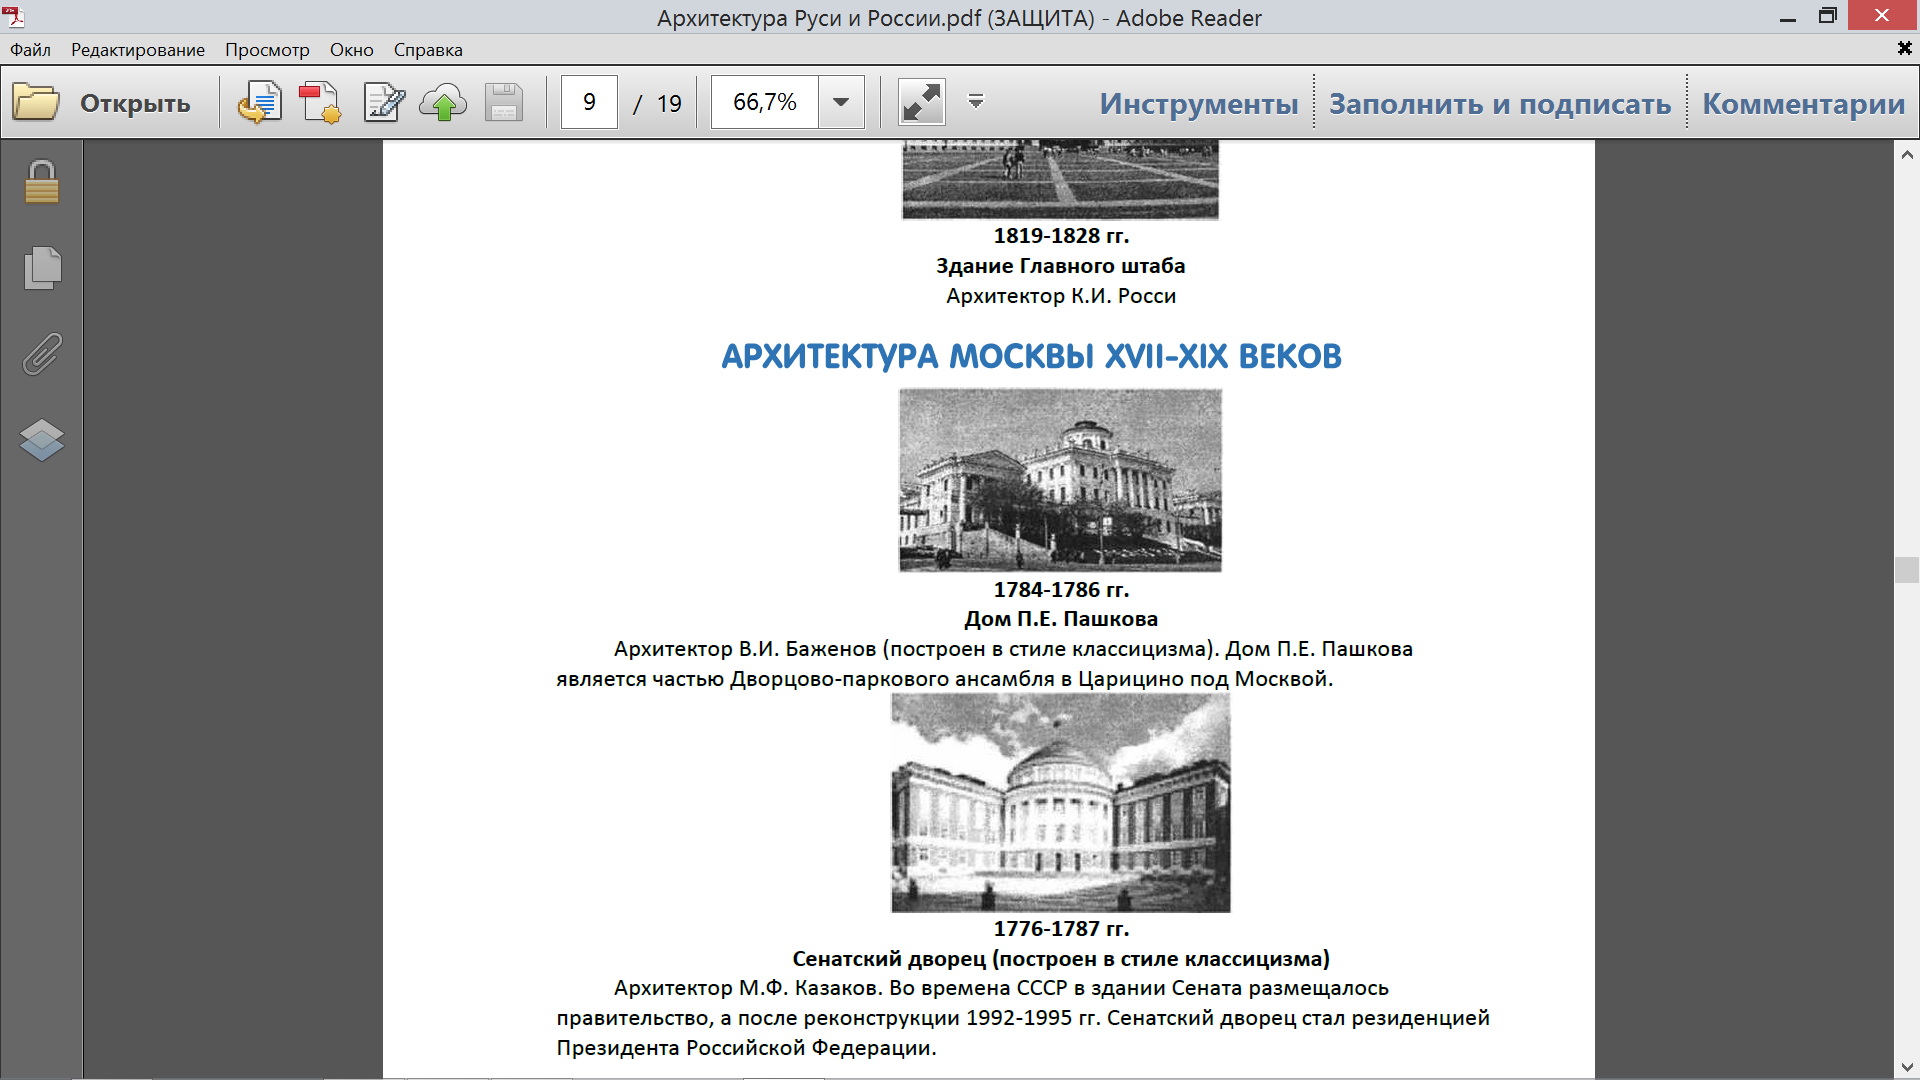Click the zoom value field 66,7%
The width and height of the screenshot is (1920, 1080).
(765, 102)
